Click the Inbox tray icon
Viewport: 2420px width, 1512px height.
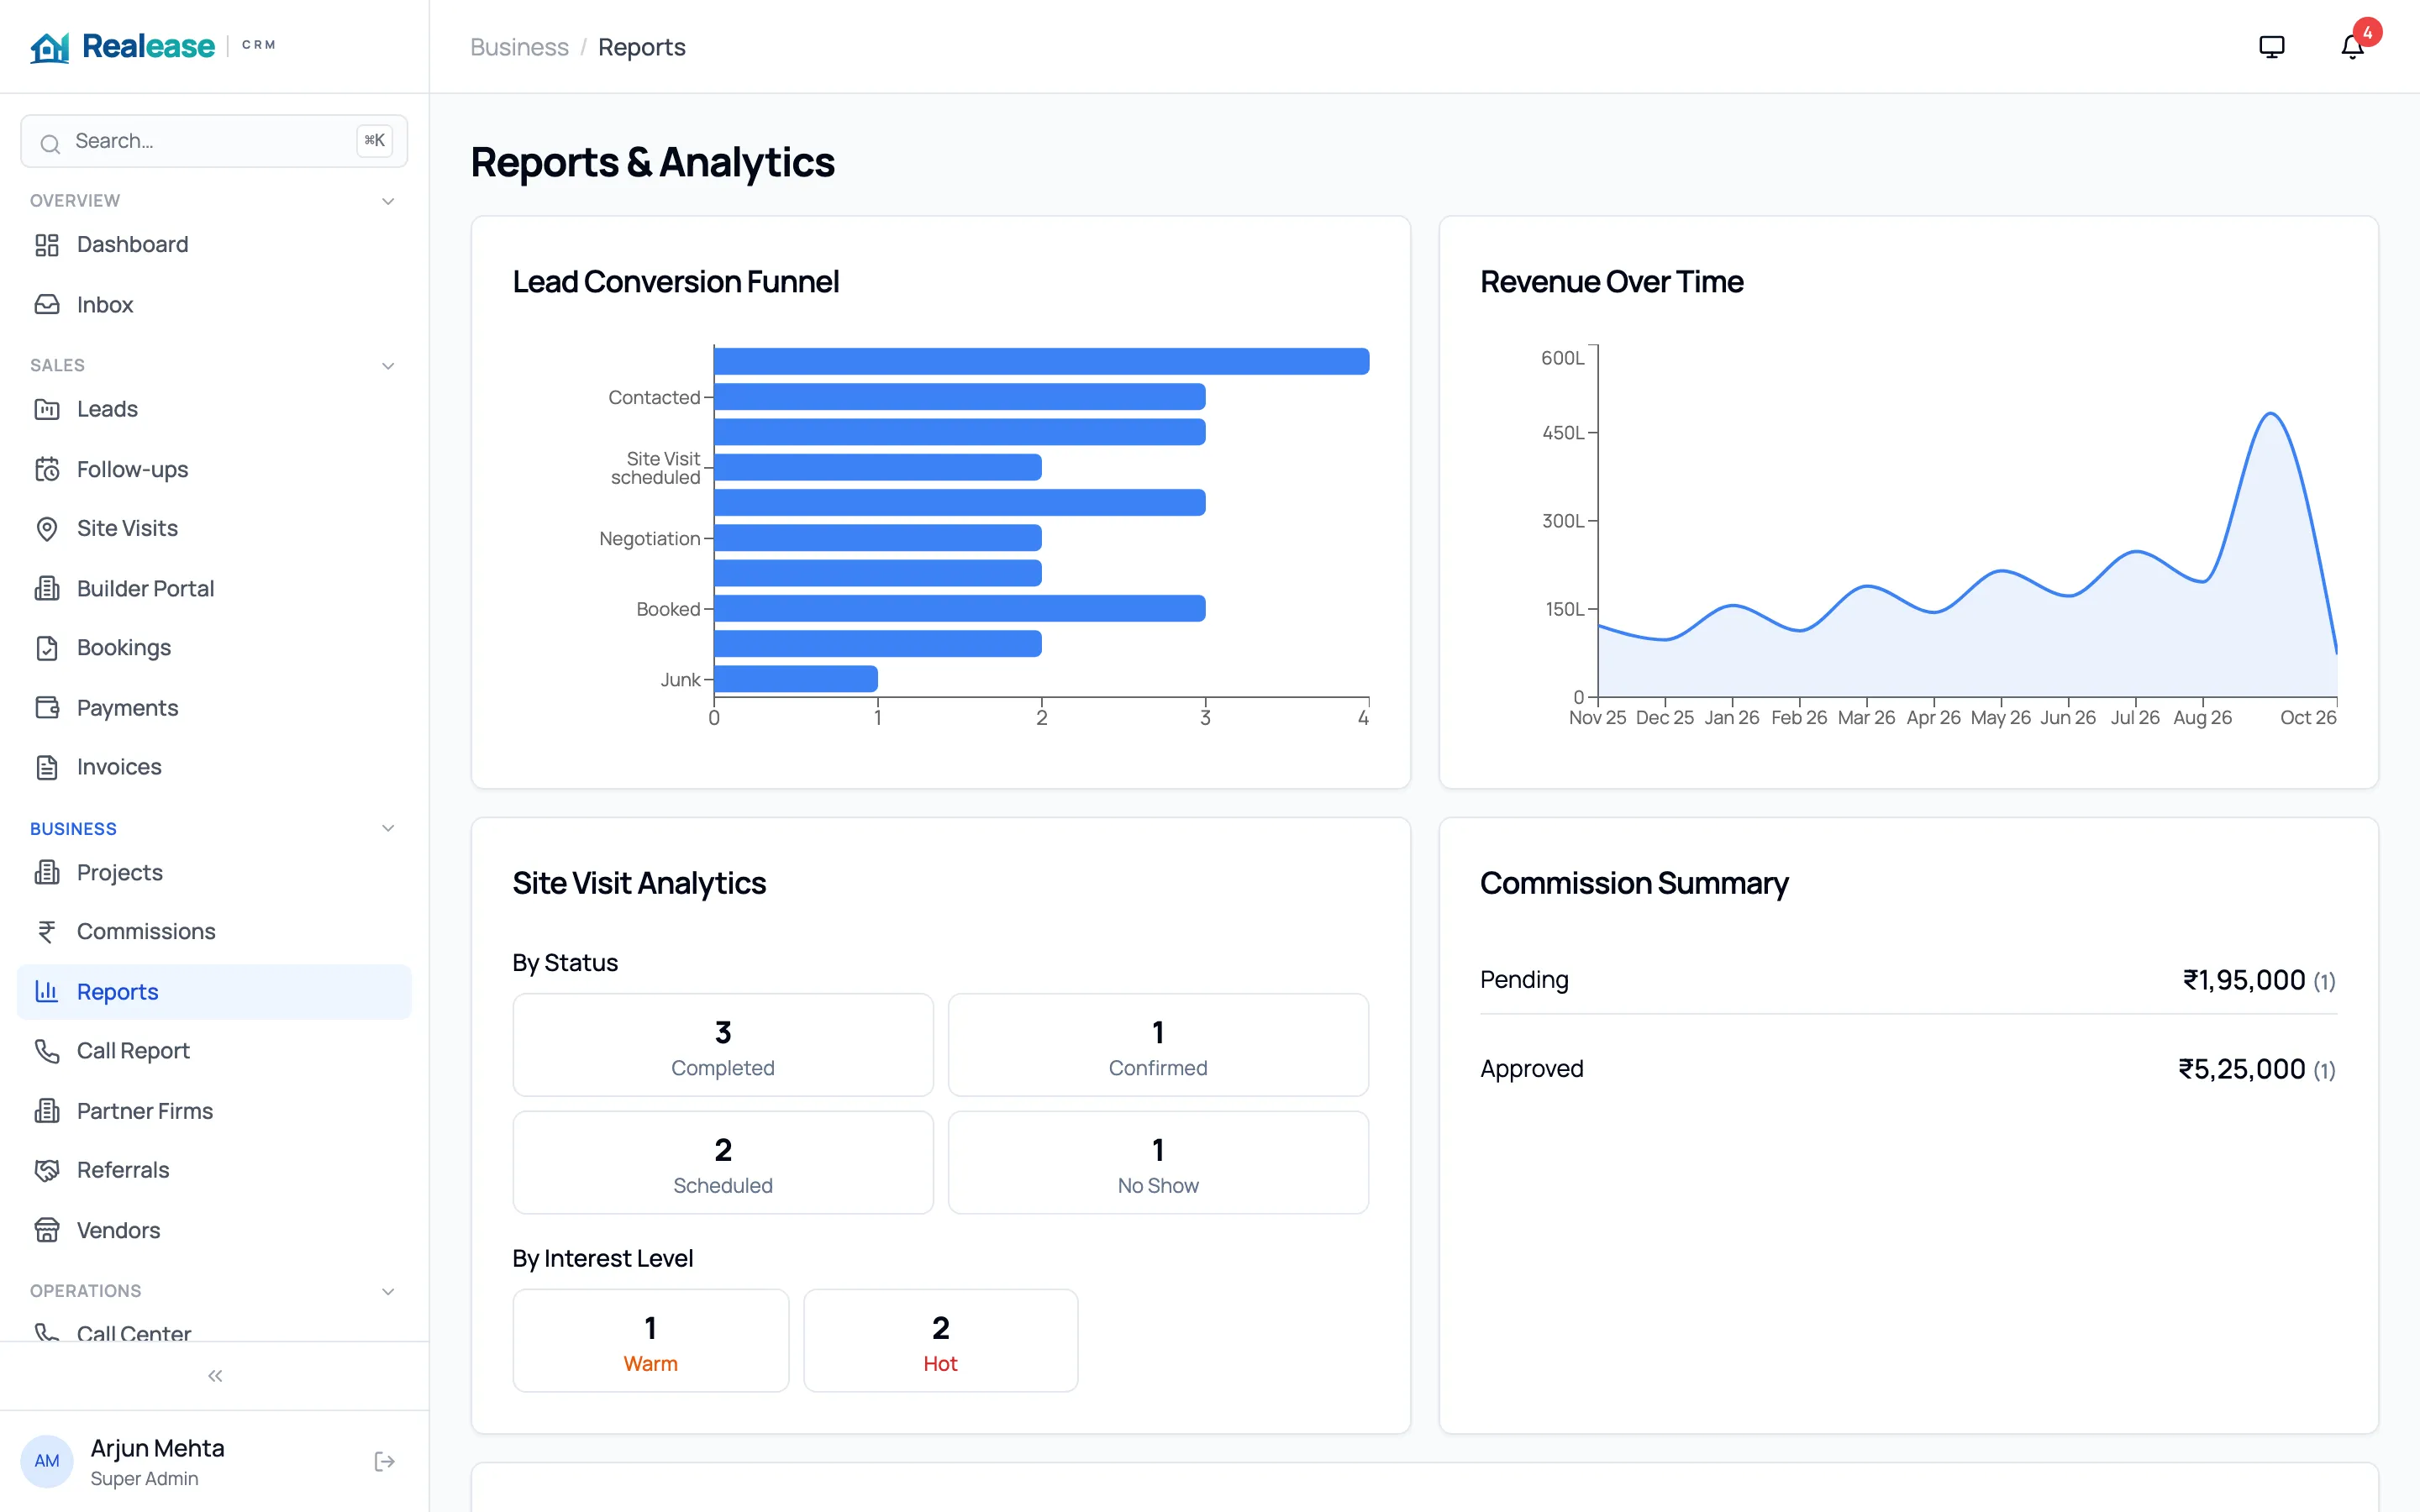[x=47, y=304]
